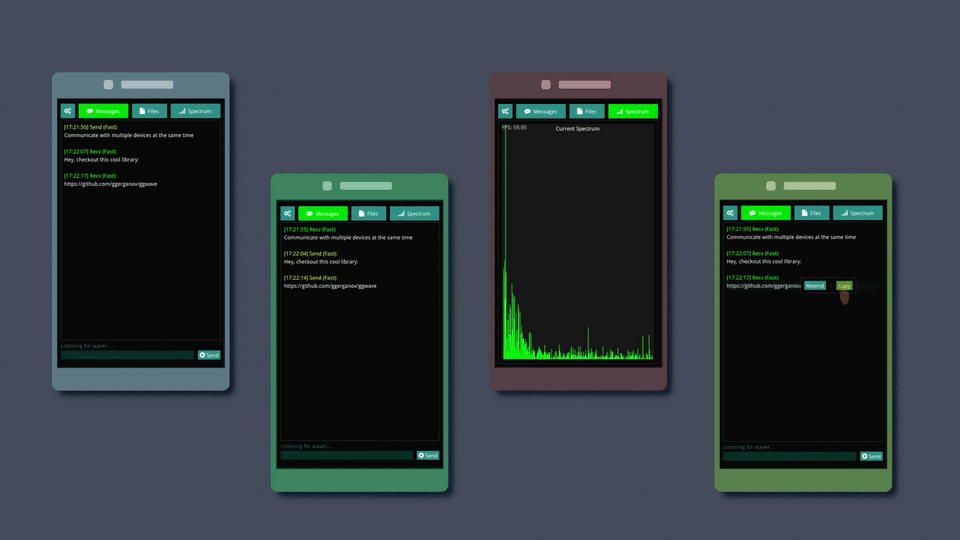This screenshot has width=960, height=540.
Task: Click Copy in the olive phone popup
Action: (x=844, y=285)
